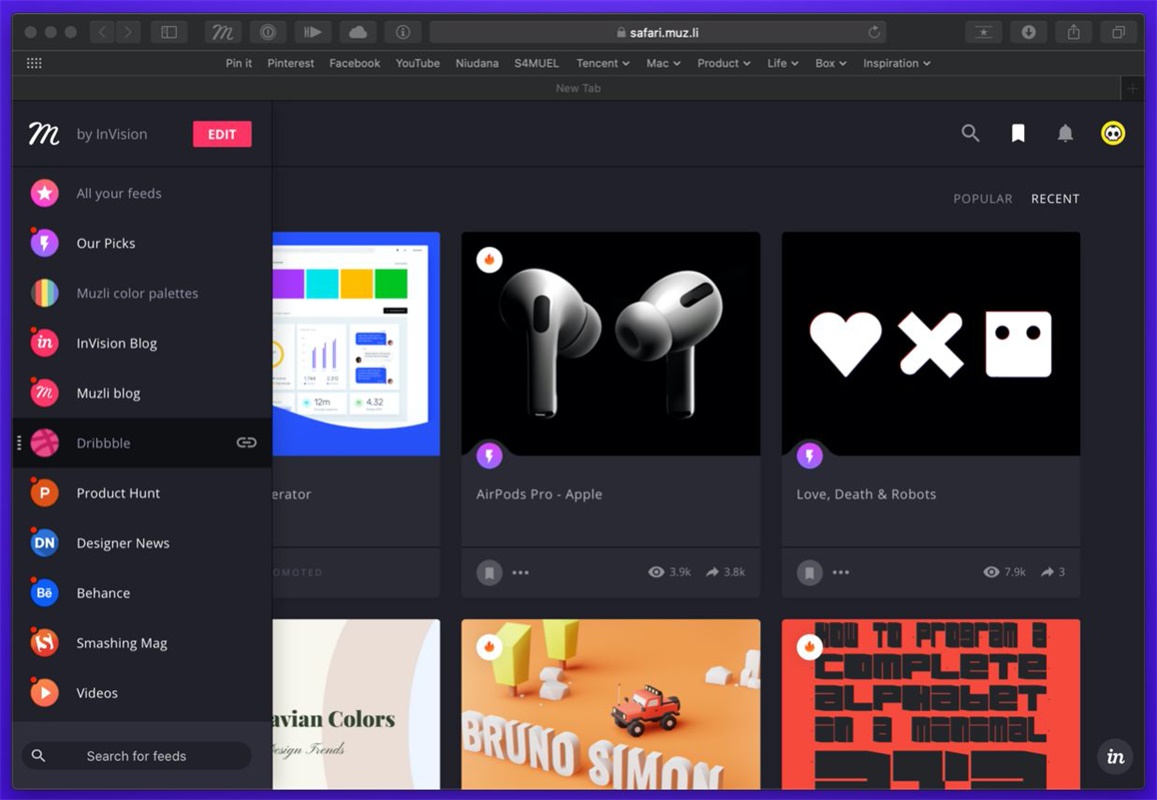Expand the Tencent bookmarks folder
This screenshot has width=1157, height=800.
coord(603,63)
